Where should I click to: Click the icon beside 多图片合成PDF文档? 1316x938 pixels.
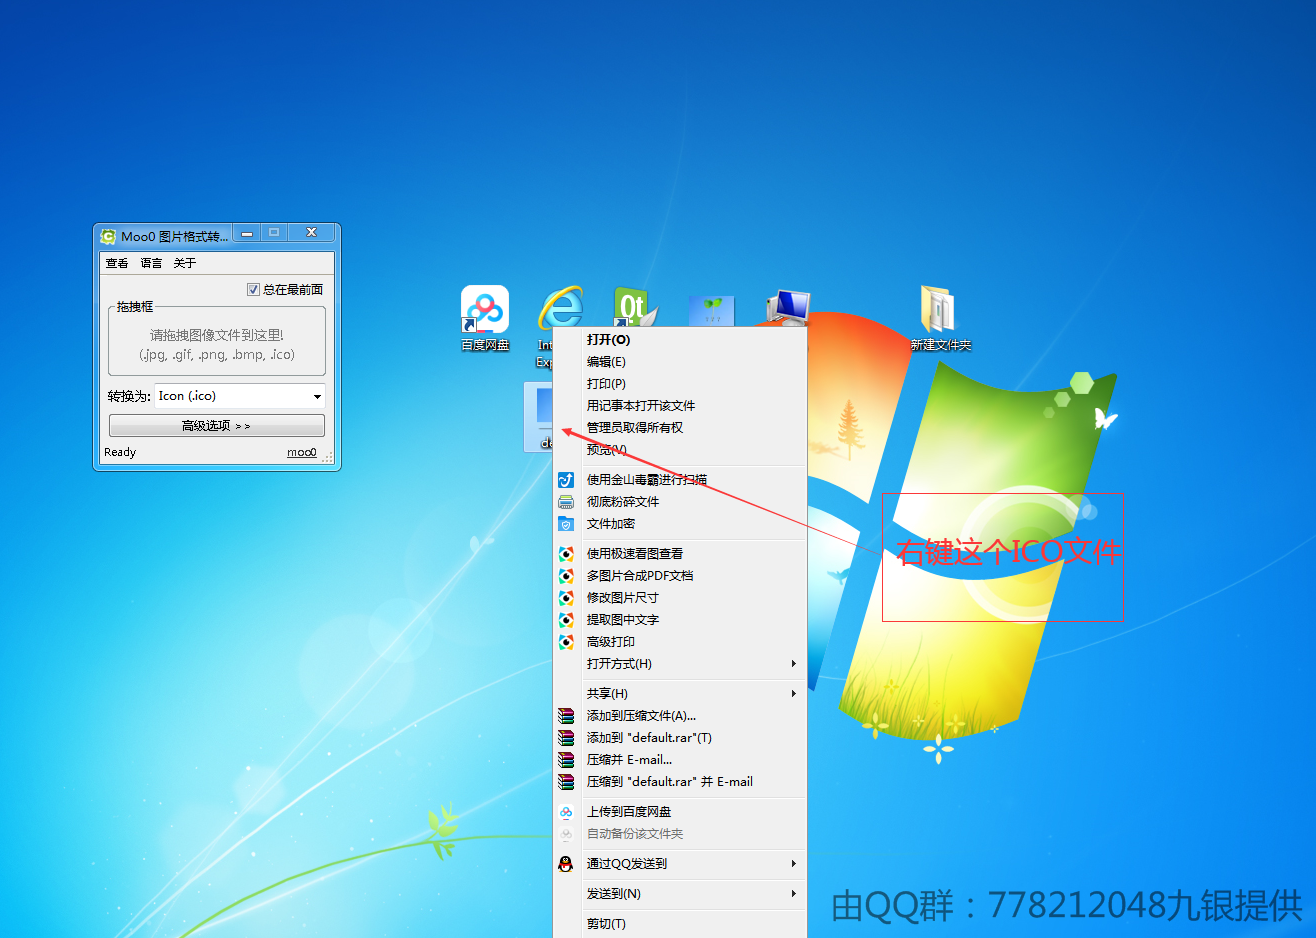pos(566,576)
